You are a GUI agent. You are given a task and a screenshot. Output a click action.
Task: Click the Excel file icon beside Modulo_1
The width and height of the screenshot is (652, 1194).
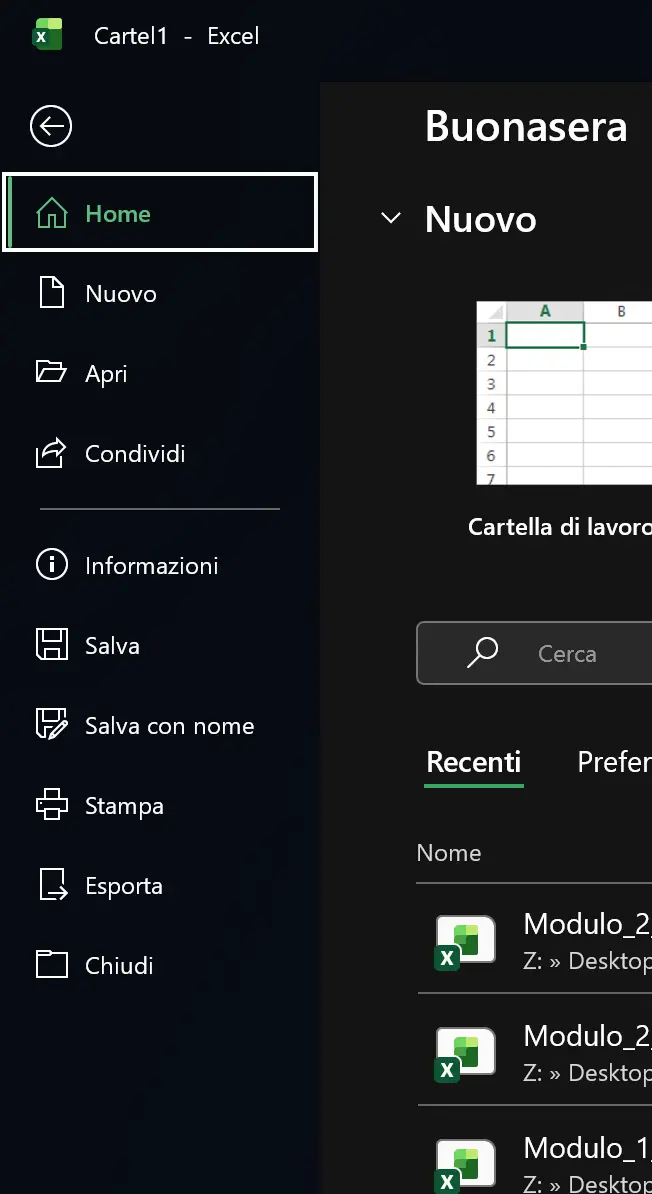pos(464,1163)
